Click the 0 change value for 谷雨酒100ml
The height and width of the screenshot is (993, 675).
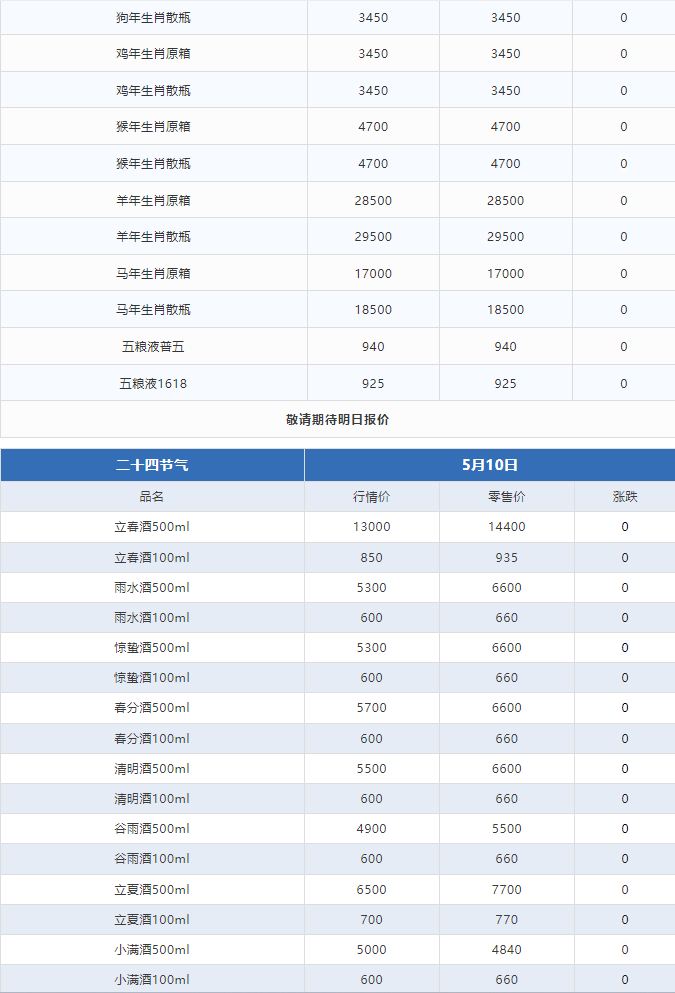pos(625,859)
